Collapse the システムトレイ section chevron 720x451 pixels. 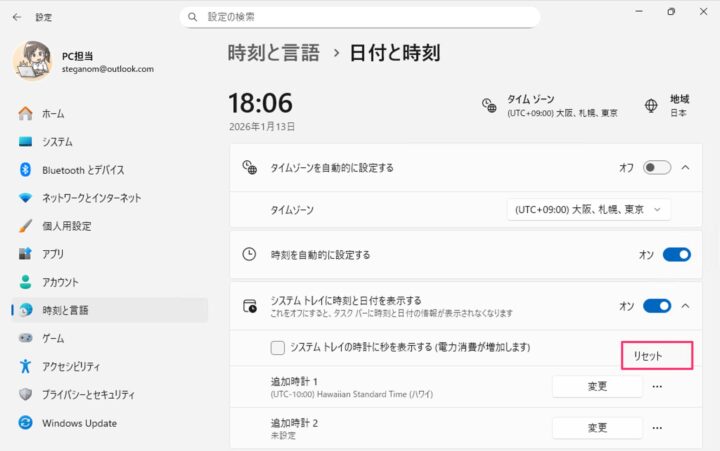pos(685,305)
